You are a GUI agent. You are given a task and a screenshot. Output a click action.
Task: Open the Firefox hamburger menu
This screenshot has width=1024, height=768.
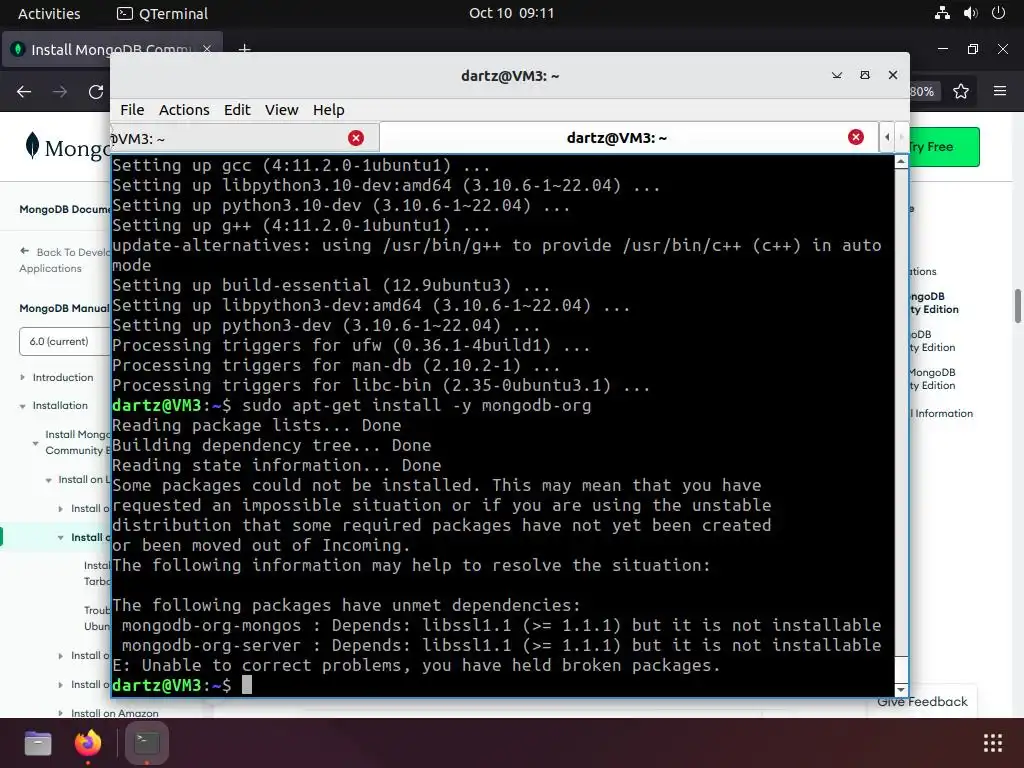(x=1000, y=91)
